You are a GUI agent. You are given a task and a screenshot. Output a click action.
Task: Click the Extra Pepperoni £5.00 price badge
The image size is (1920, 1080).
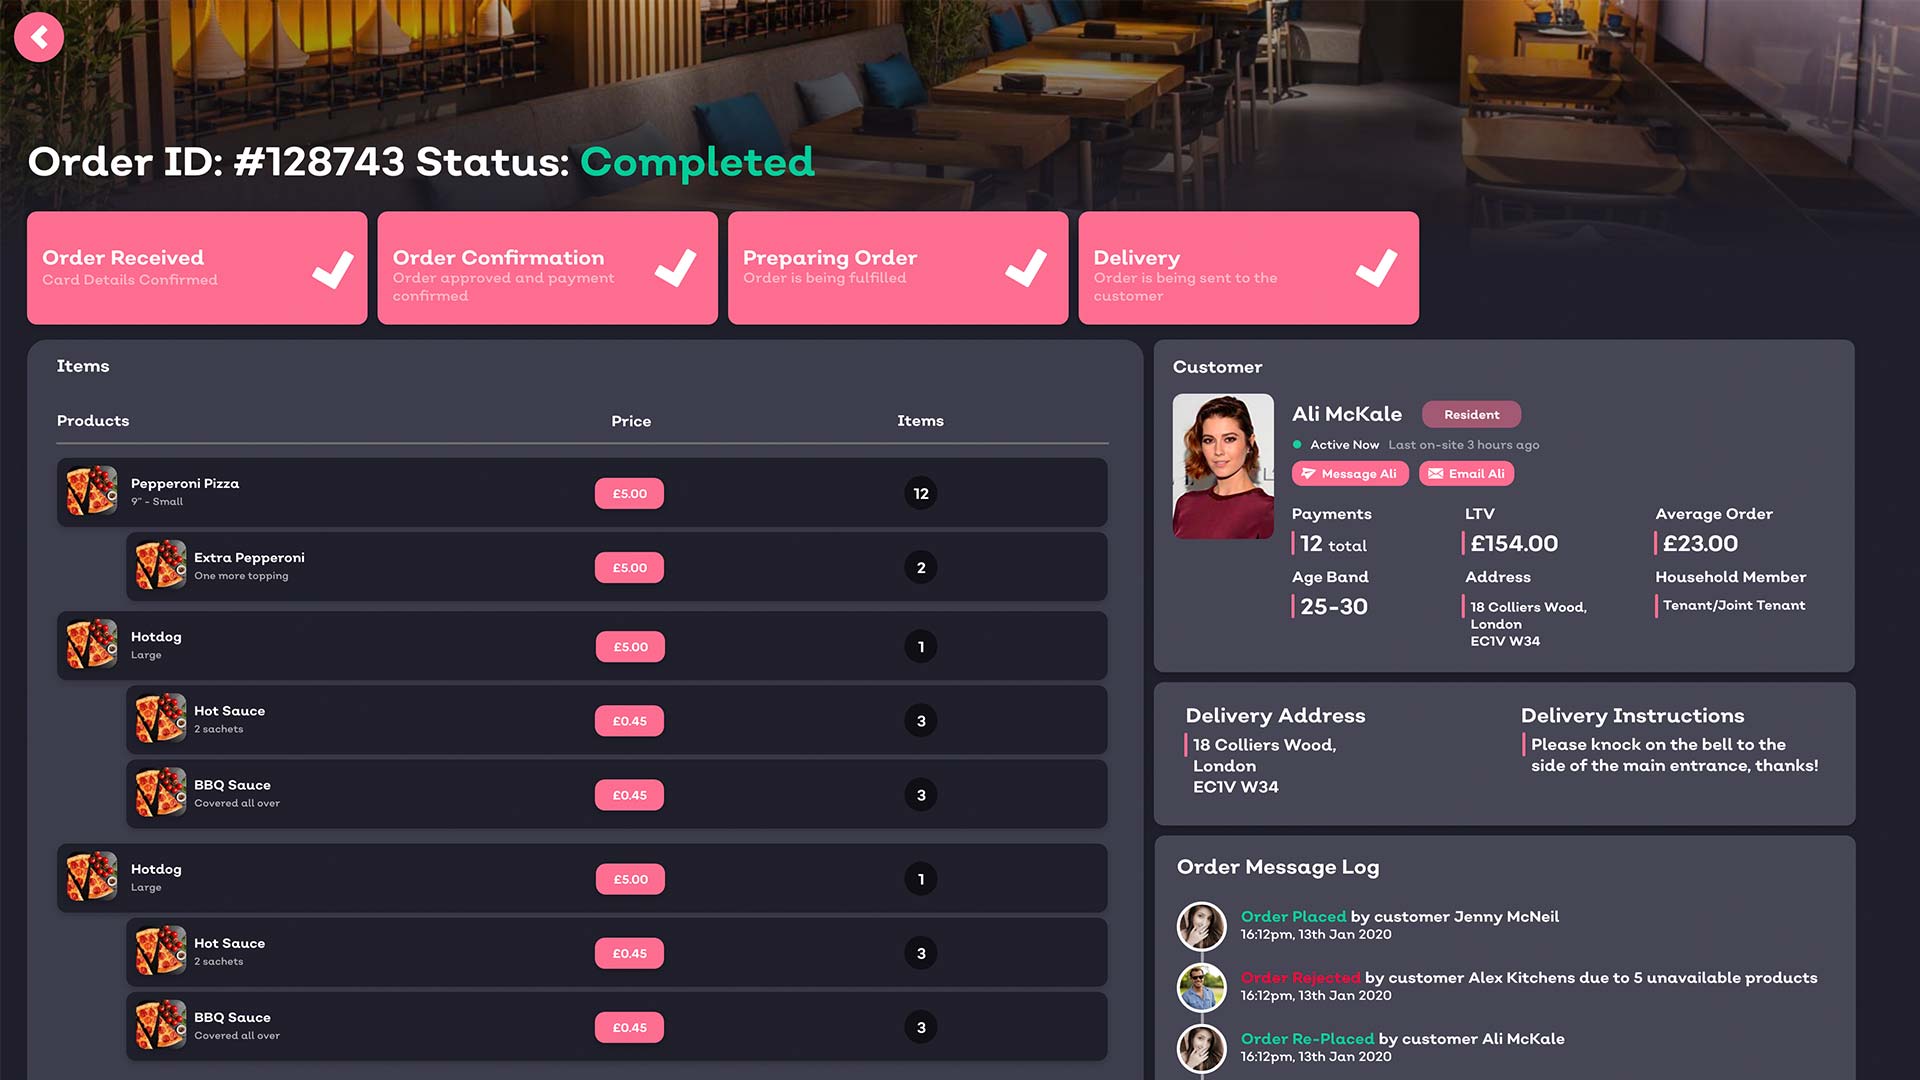pos(629,567)
